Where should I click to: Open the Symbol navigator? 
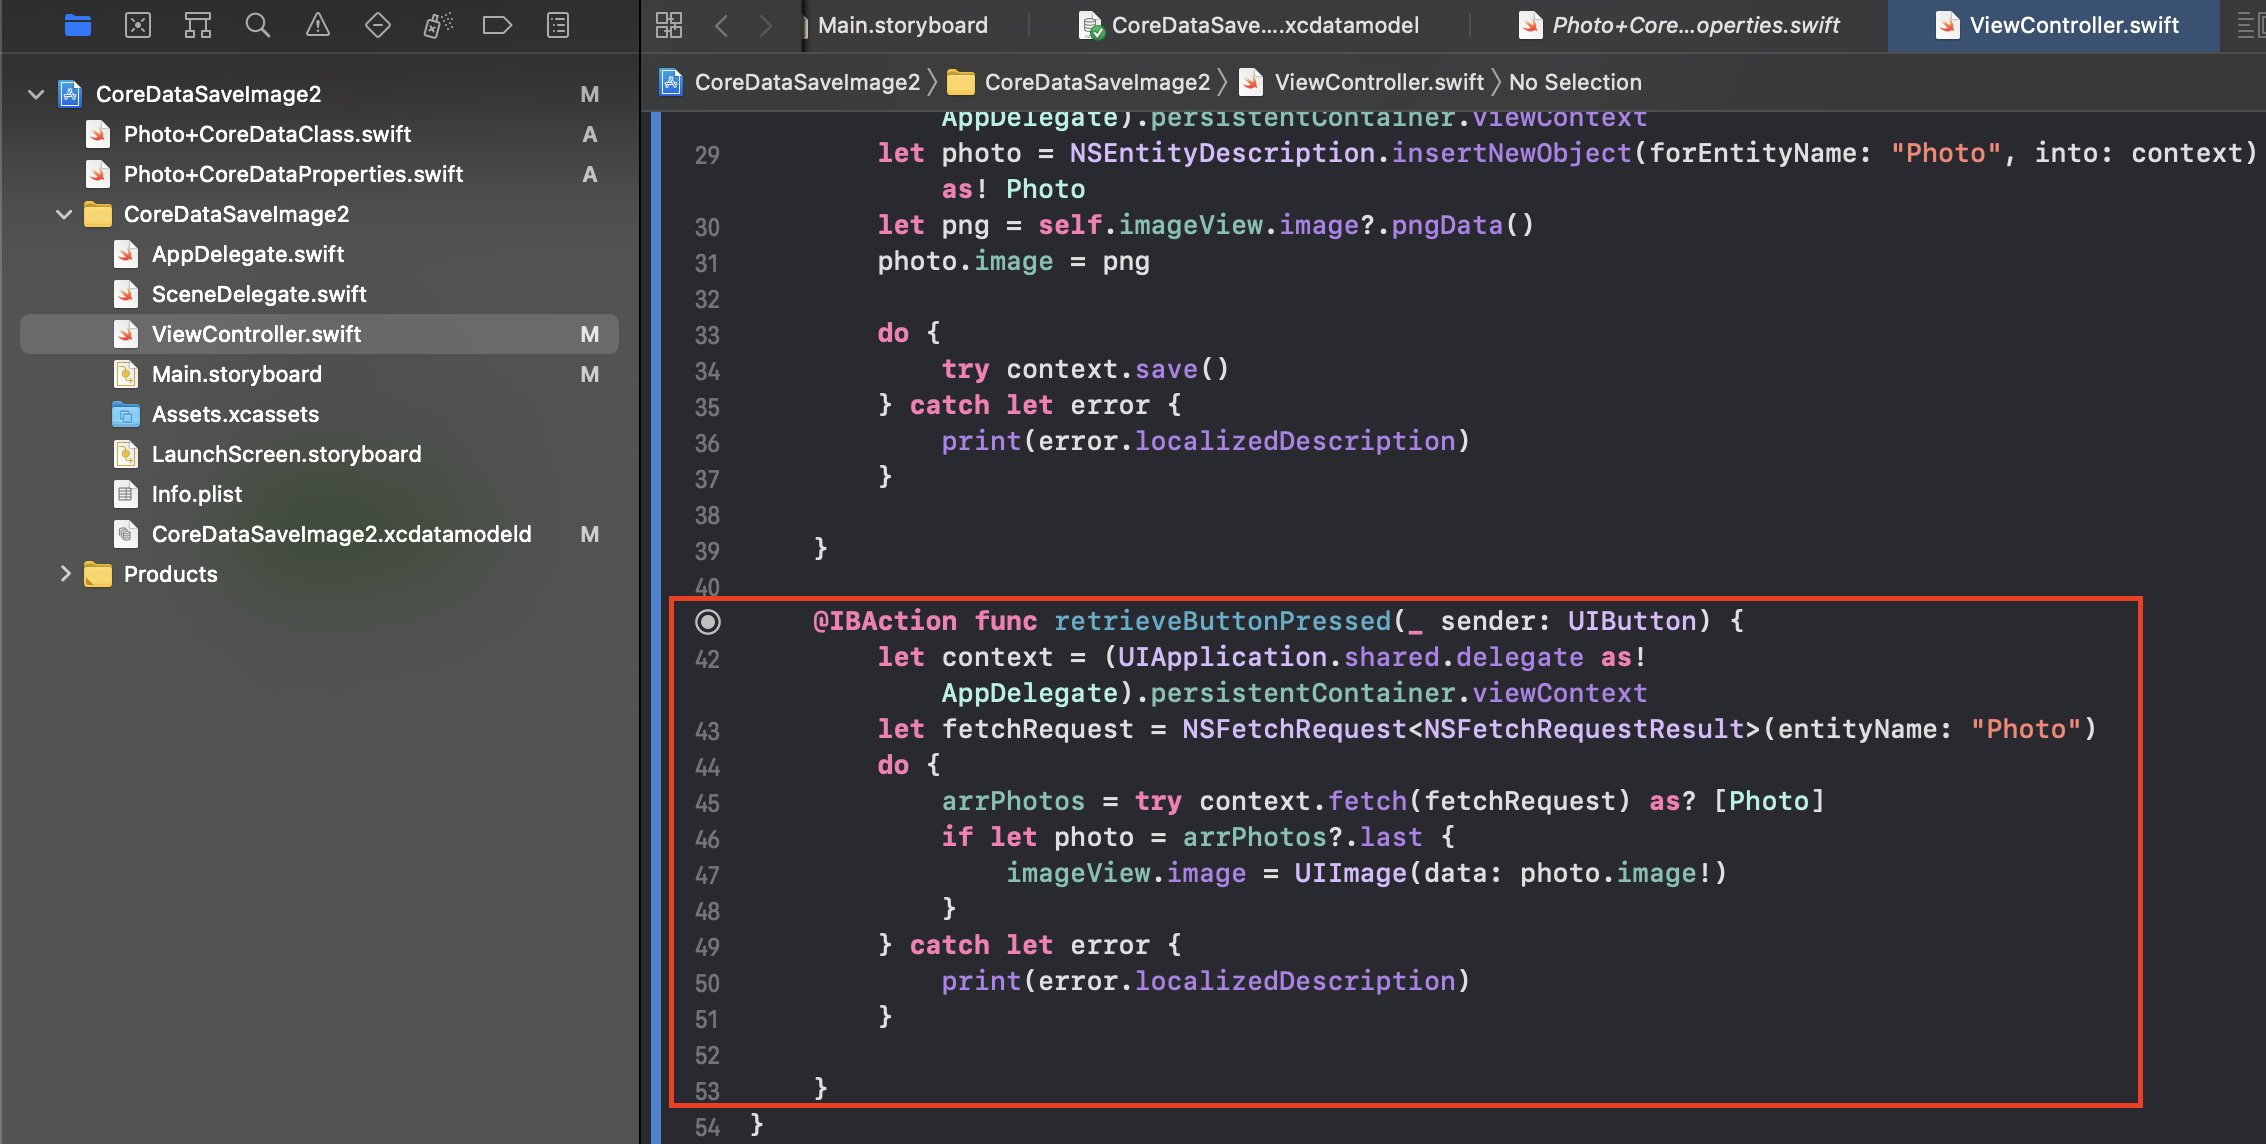coord(198,25)
